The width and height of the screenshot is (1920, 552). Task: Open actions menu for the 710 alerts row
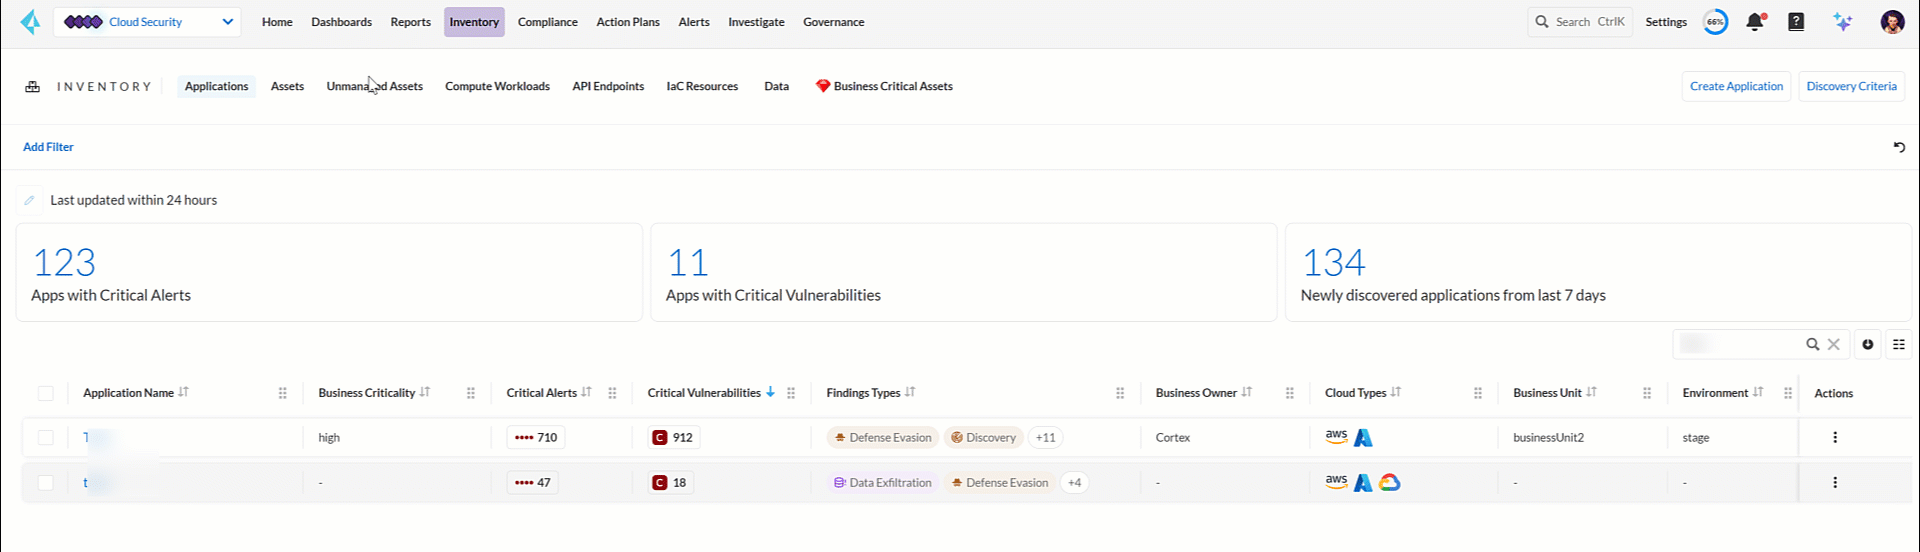point(1835,437)
